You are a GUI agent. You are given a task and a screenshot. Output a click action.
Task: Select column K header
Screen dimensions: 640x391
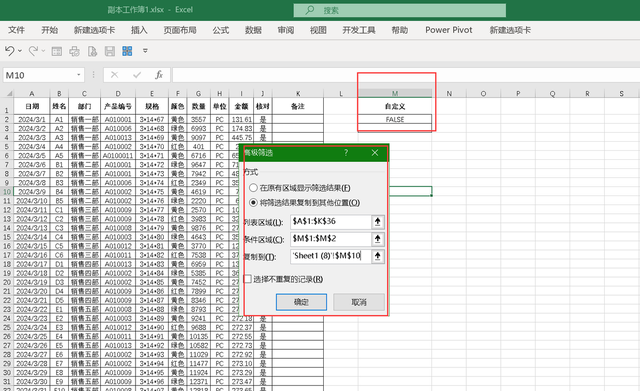298,93
